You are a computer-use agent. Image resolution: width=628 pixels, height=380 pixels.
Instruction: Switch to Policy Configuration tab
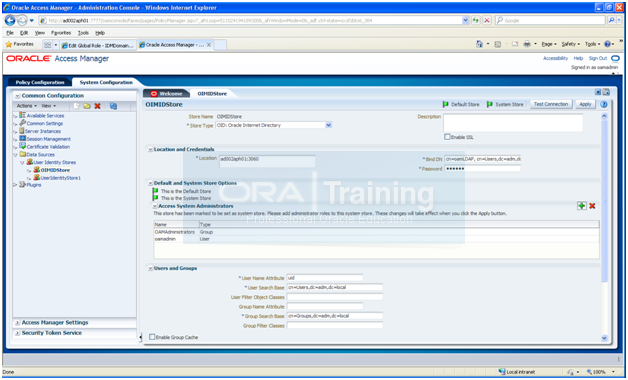coord(40,82)
